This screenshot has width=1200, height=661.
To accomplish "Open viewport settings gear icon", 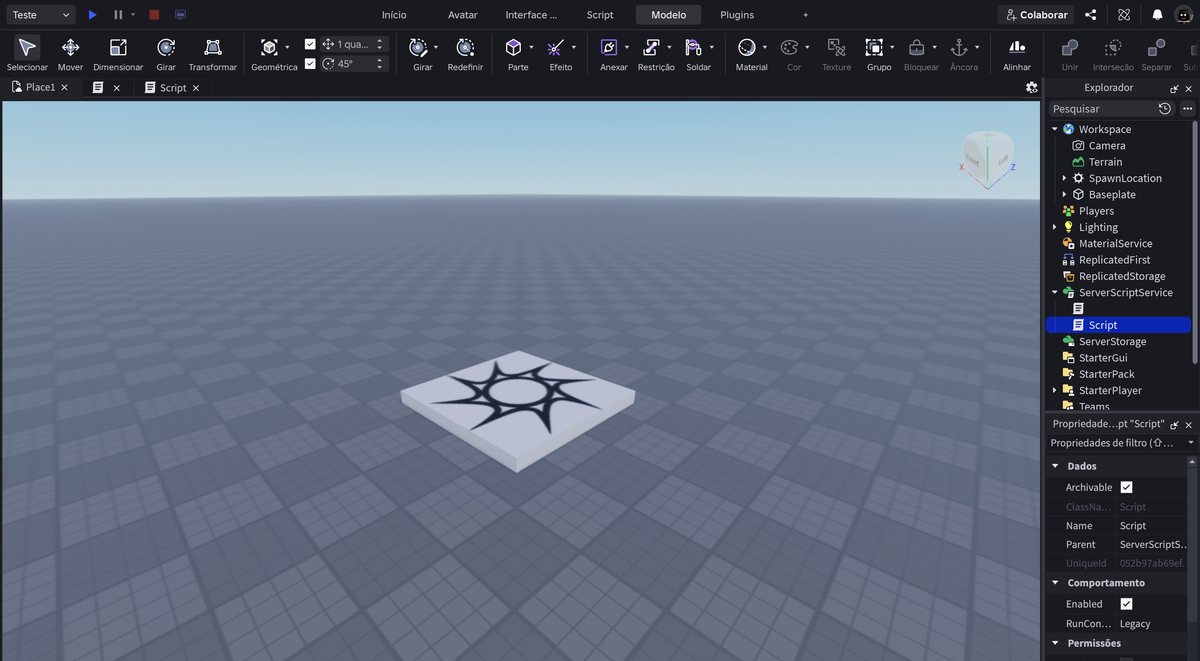I will tap(1031, 87).
